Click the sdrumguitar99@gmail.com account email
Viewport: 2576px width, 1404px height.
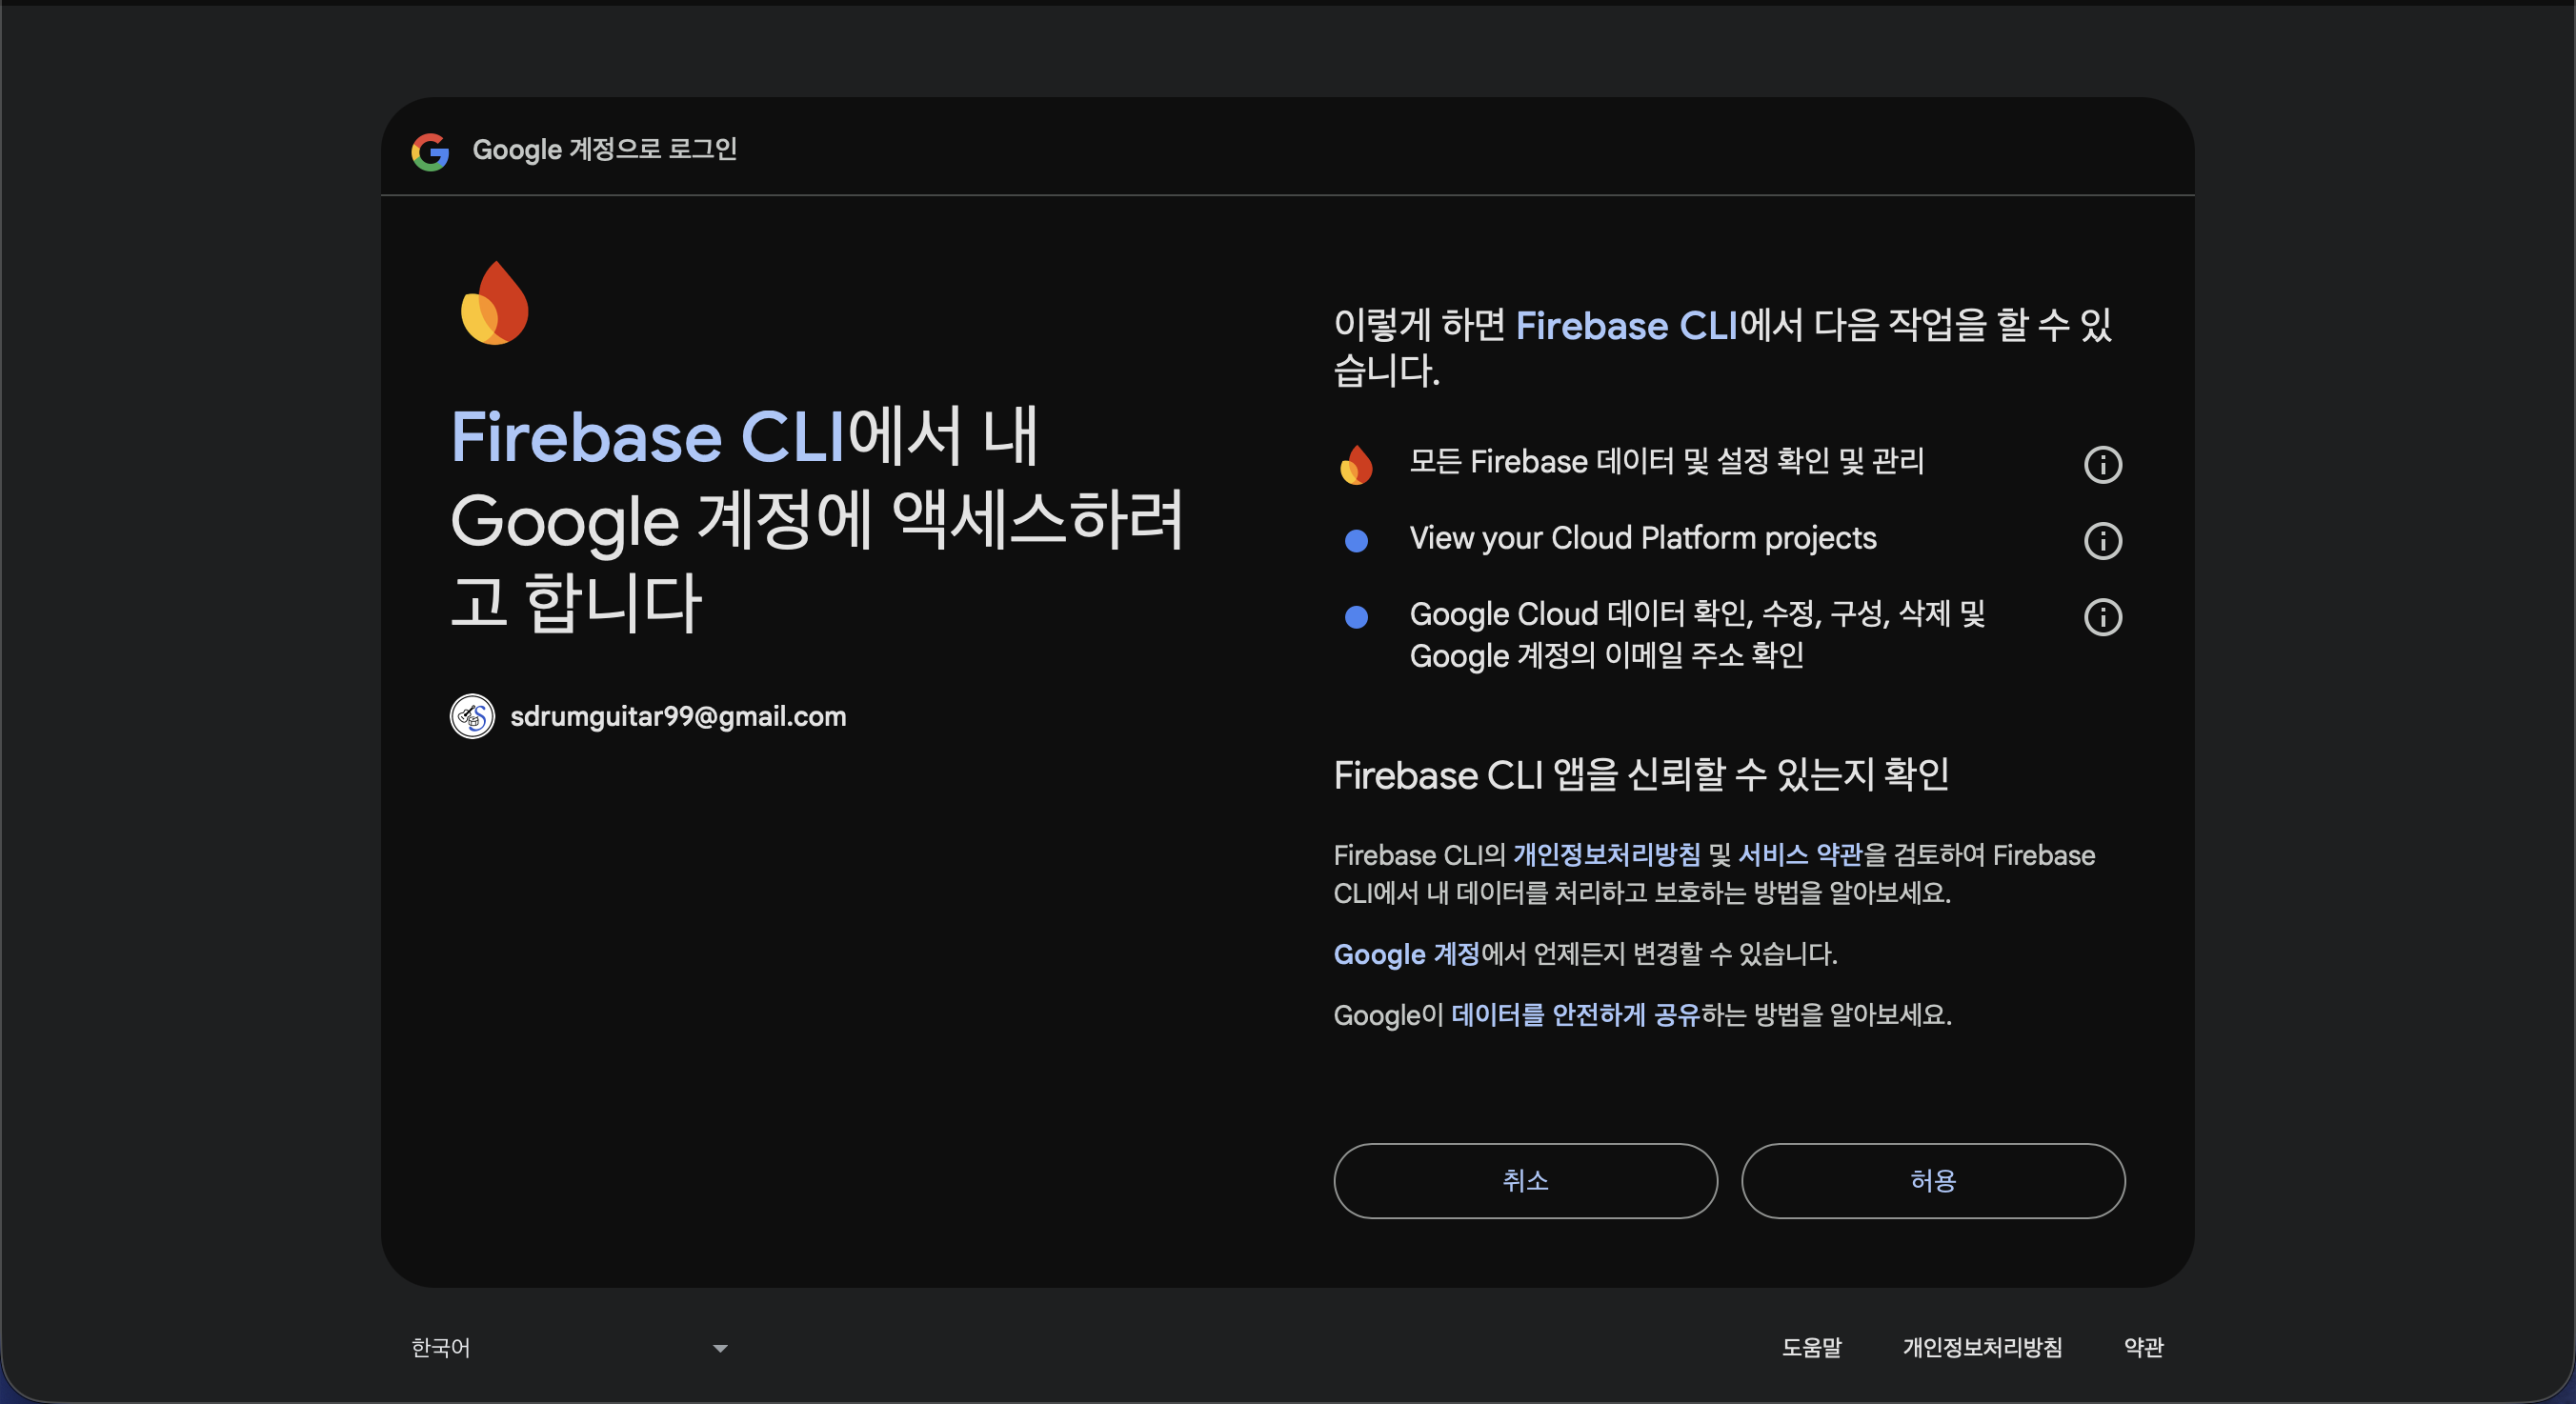(678, 716)
